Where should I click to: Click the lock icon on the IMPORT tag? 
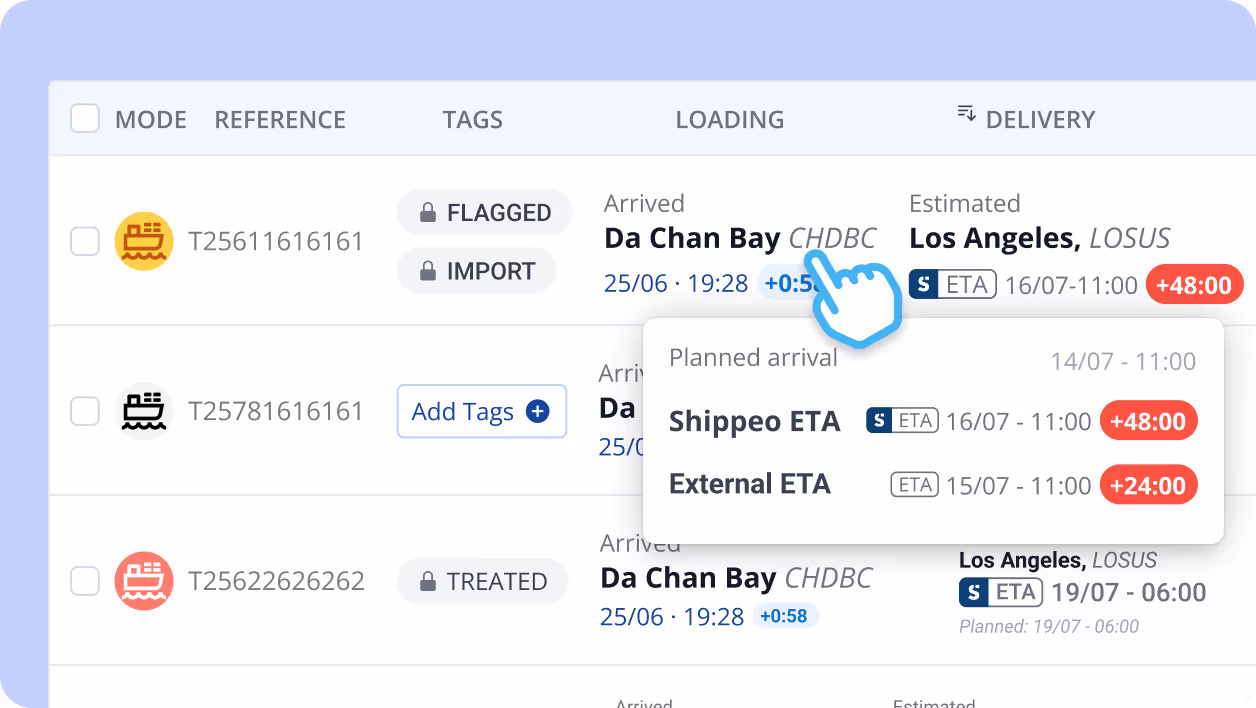tap(430, 270)
